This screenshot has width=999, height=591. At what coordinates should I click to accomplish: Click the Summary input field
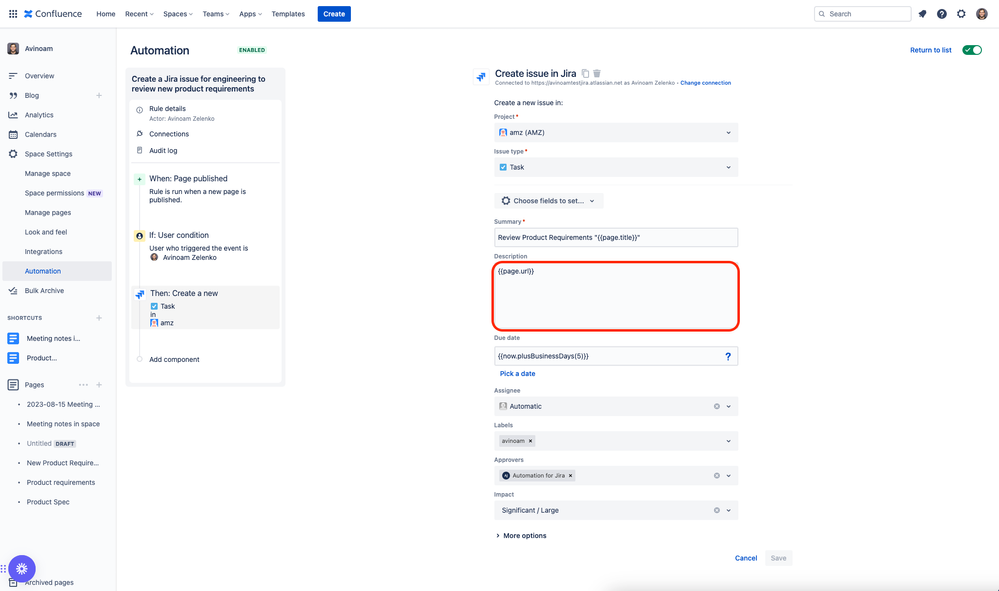615,238
